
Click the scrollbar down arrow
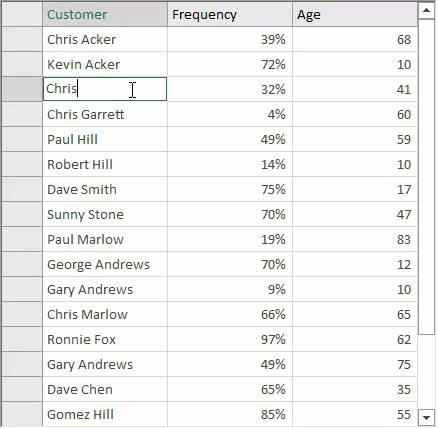click(x=426, y=417)
